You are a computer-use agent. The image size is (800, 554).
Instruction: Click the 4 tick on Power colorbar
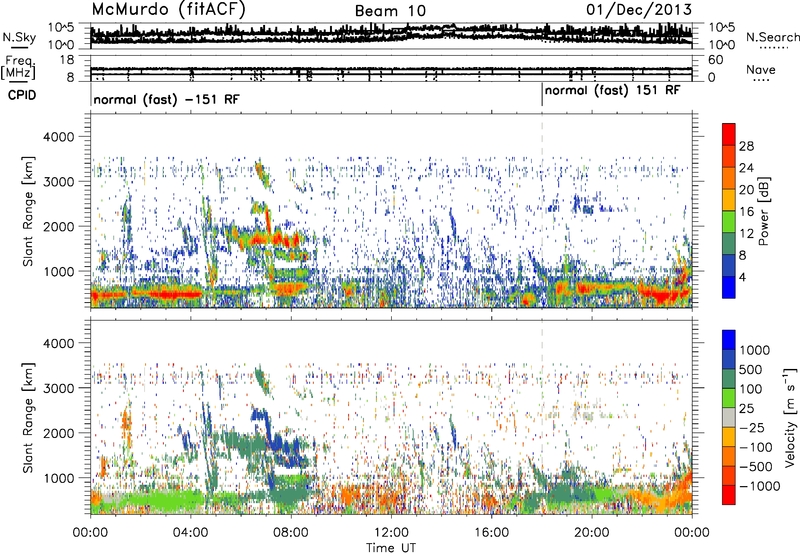point(742,277)
